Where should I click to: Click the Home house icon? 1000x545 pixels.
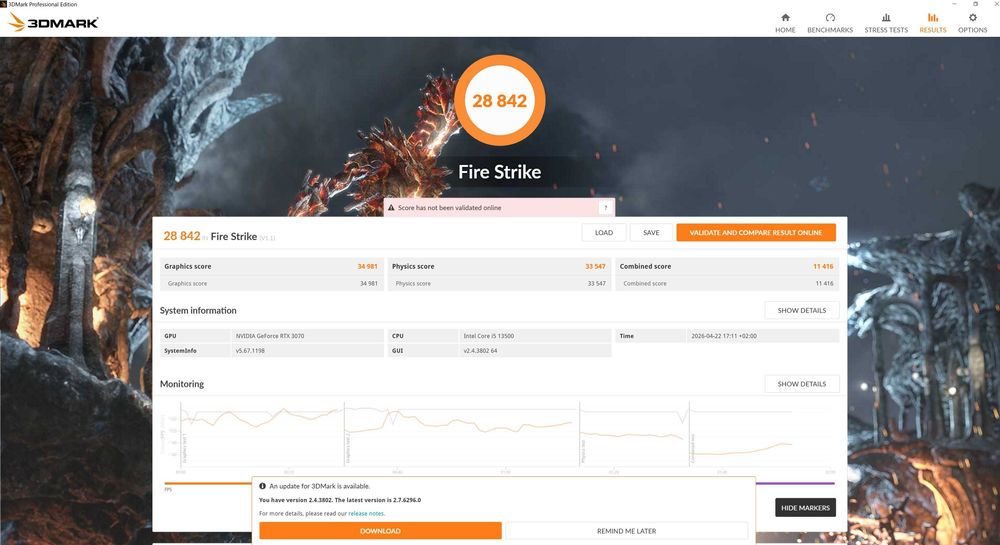[x=785, y=18]
